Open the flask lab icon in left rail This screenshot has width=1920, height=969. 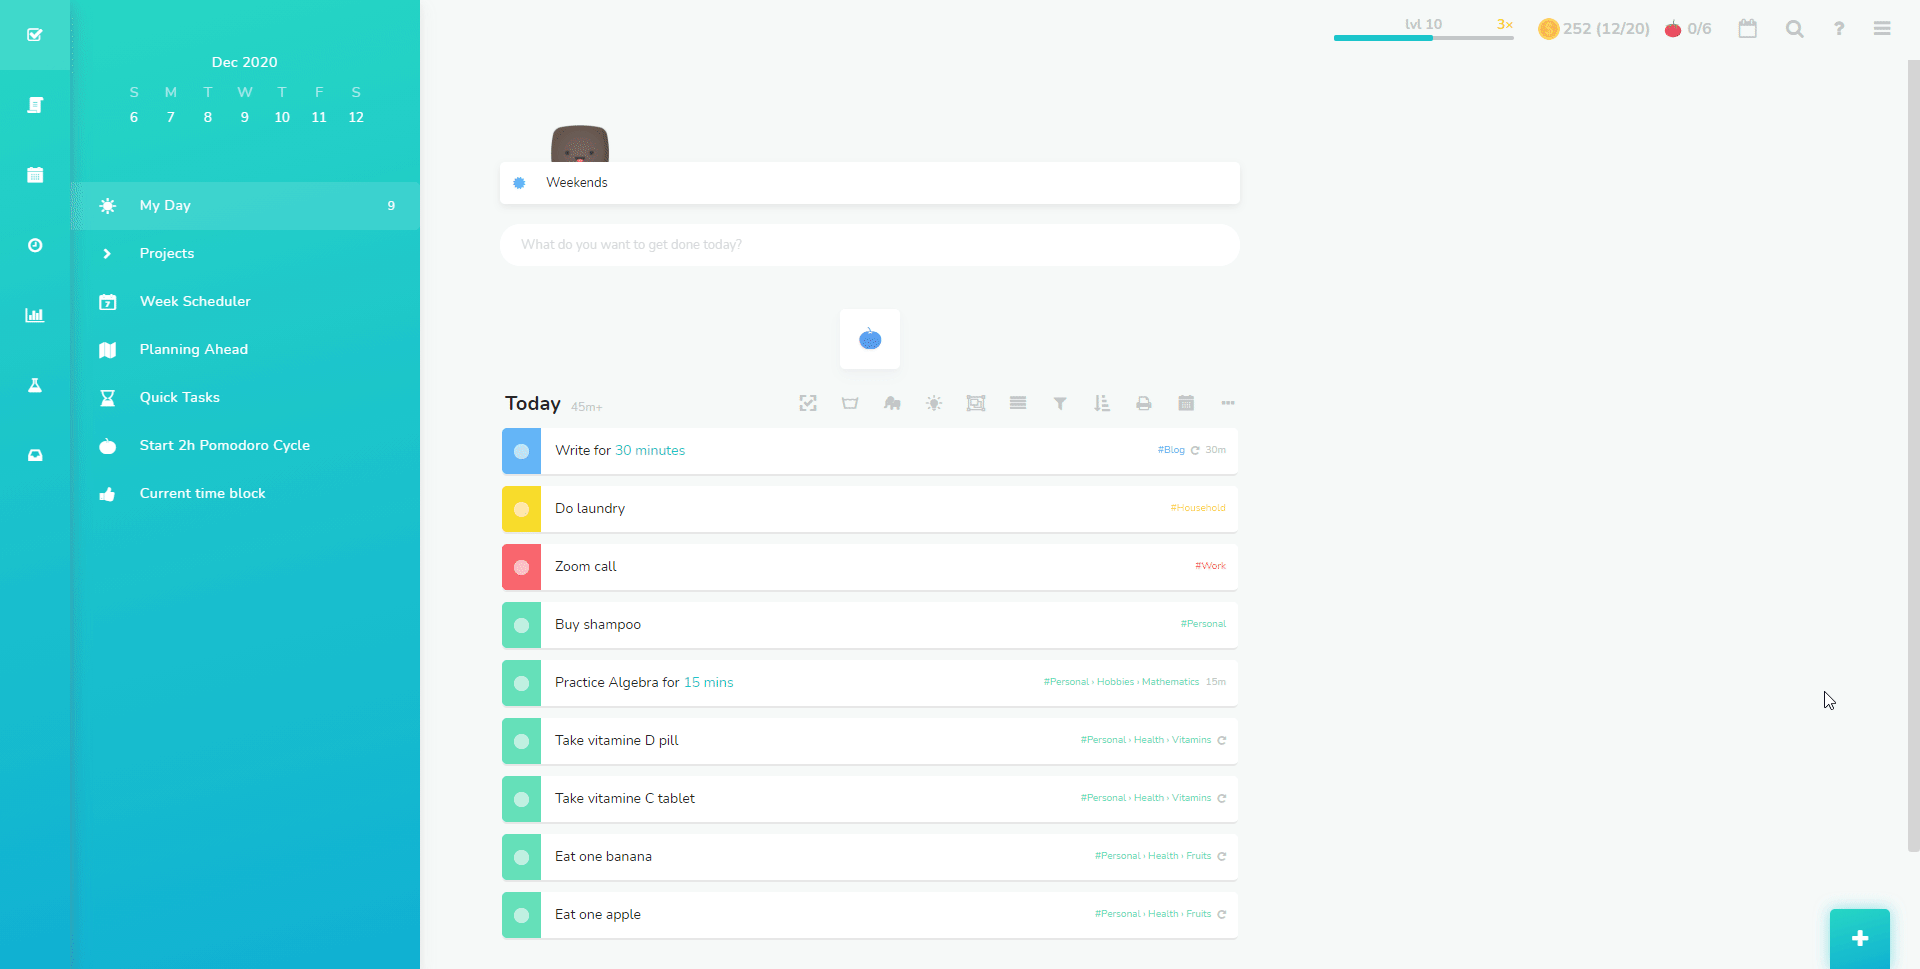tap(35, 385)
